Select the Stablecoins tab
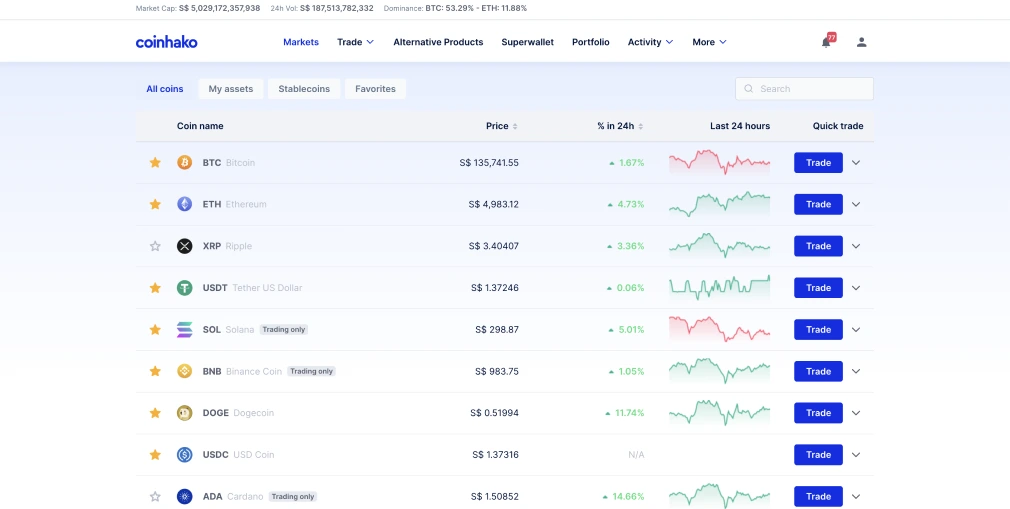This screenshot has width=1010, height=509. (x=304, y=89)
